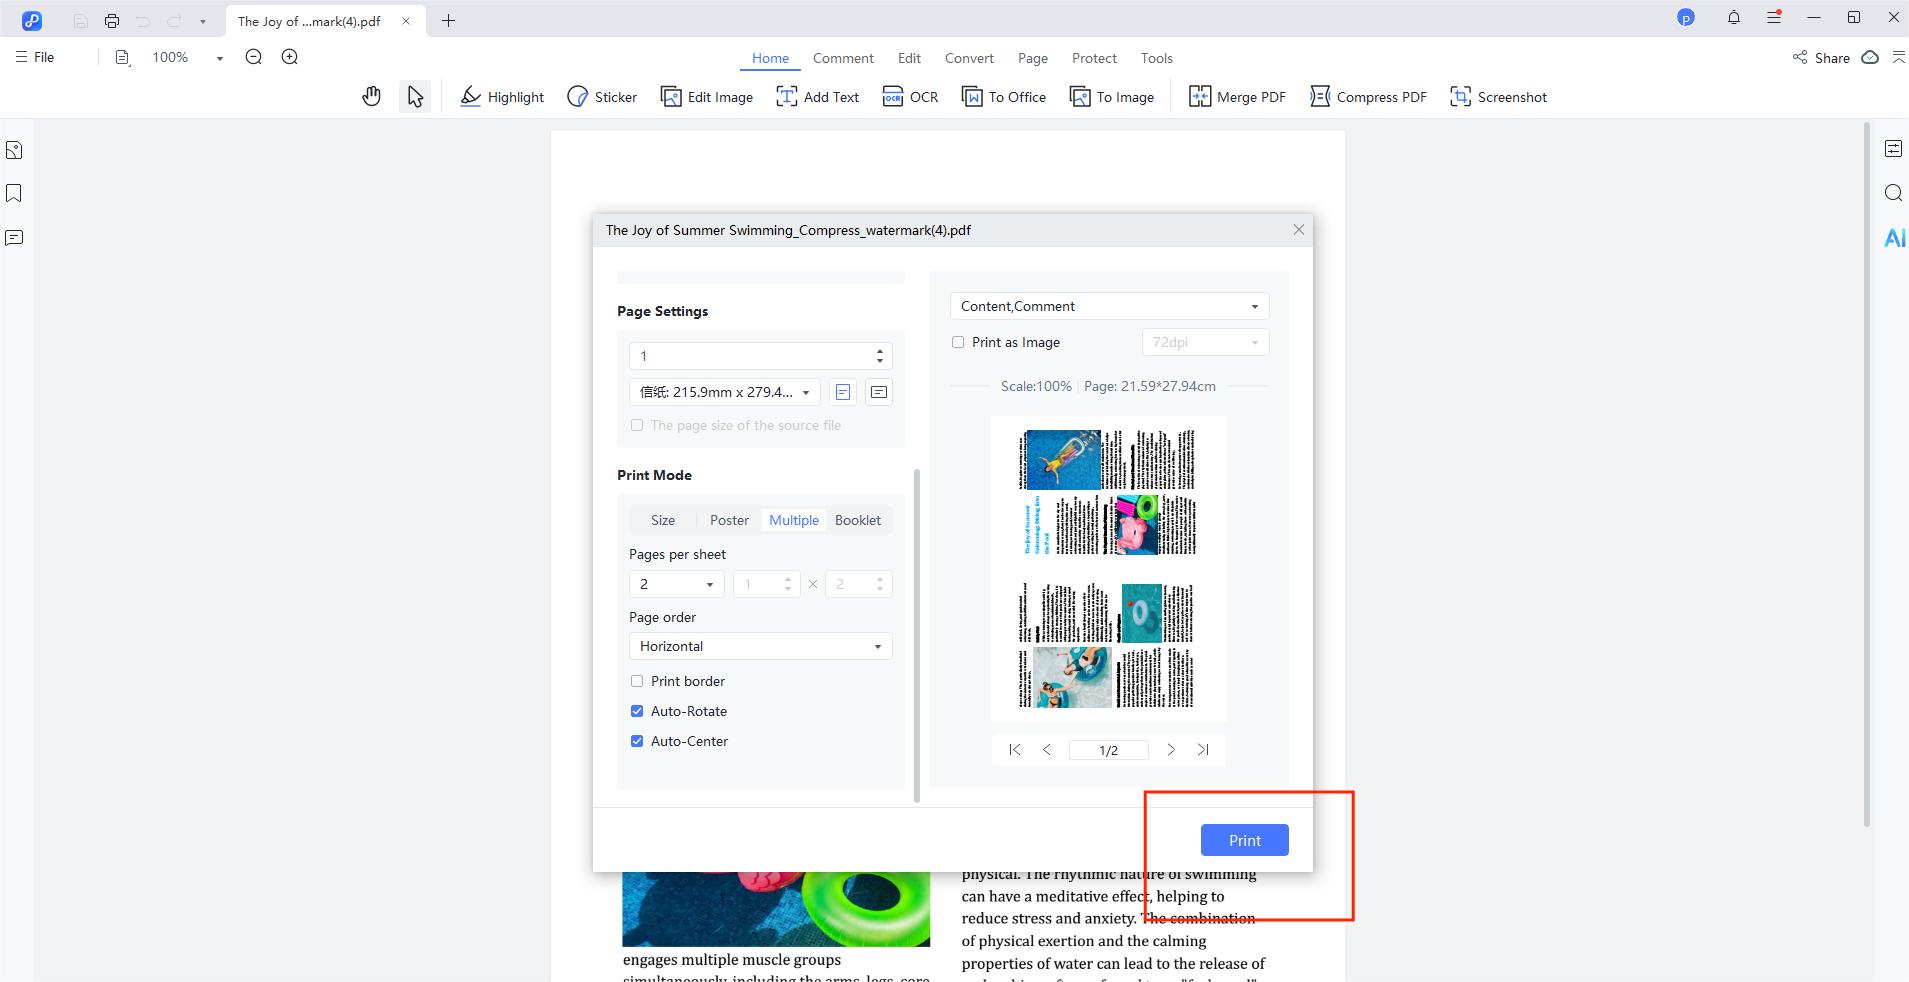Open the Tools tab
The width and height of the screenshot is (1909, 982).
coord(1156,58)
